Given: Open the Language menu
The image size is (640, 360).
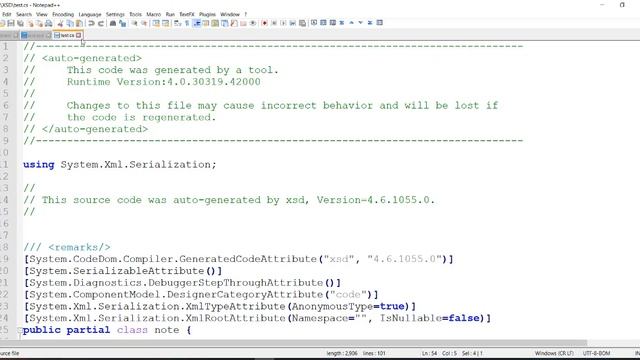Looking at the screenshot, I should point(90,14).
